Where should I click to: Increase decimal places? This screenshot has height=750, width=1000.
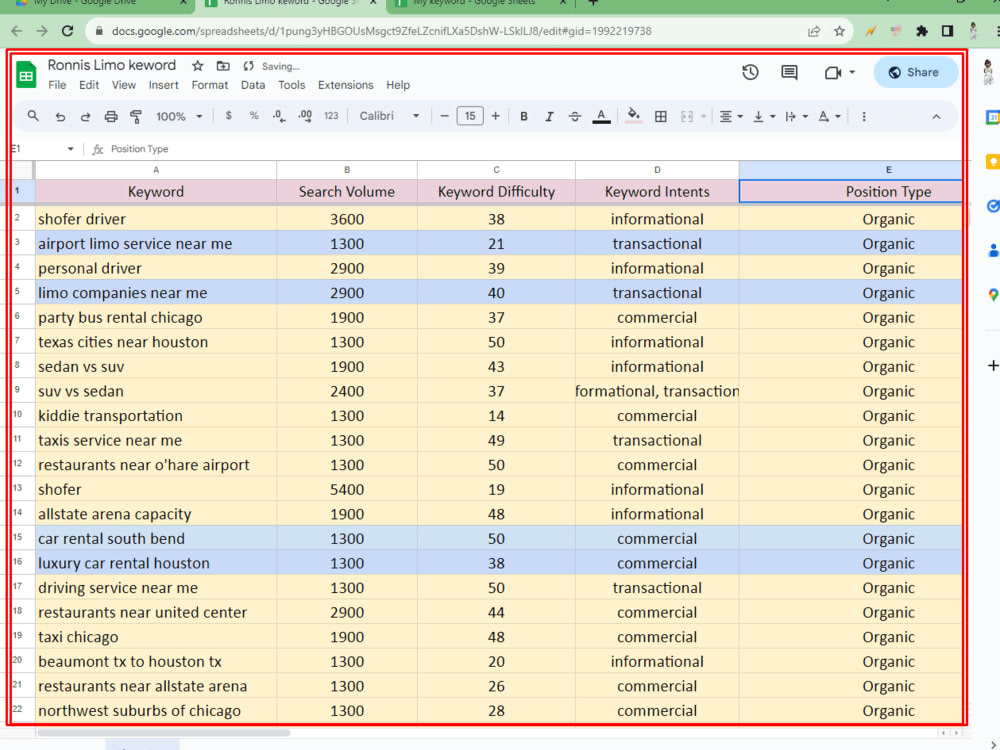pyautogui.click(x=305, y=116)
